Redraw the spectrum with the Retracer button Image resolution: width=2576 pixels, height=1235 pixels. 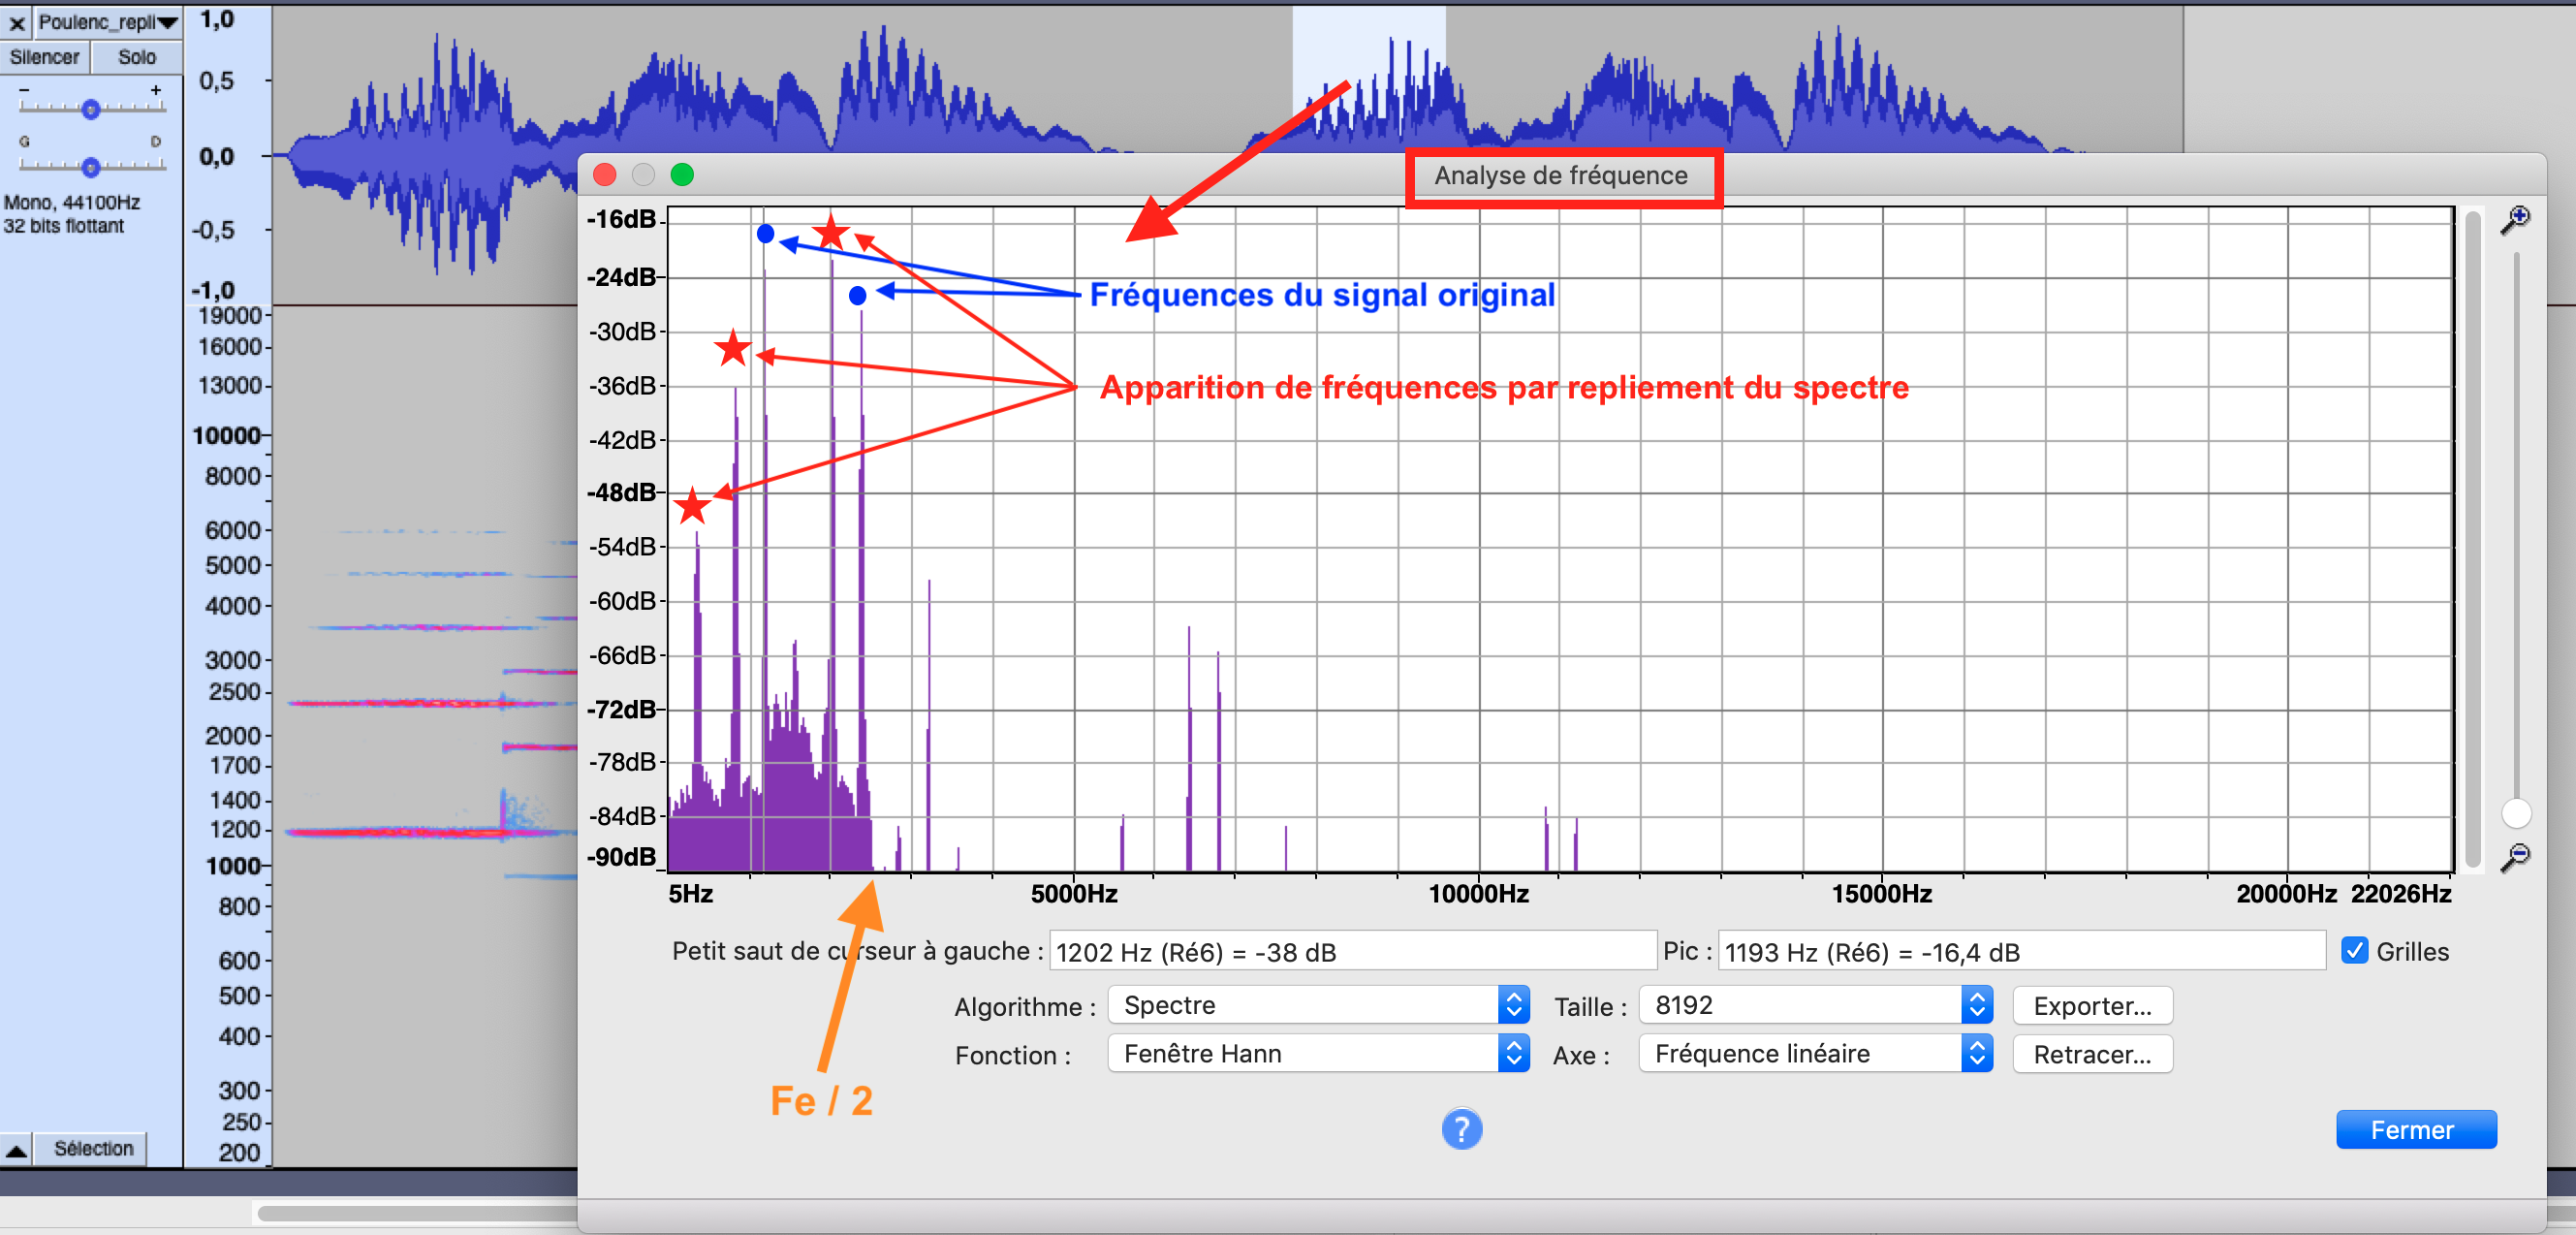click(2092, 1054)
